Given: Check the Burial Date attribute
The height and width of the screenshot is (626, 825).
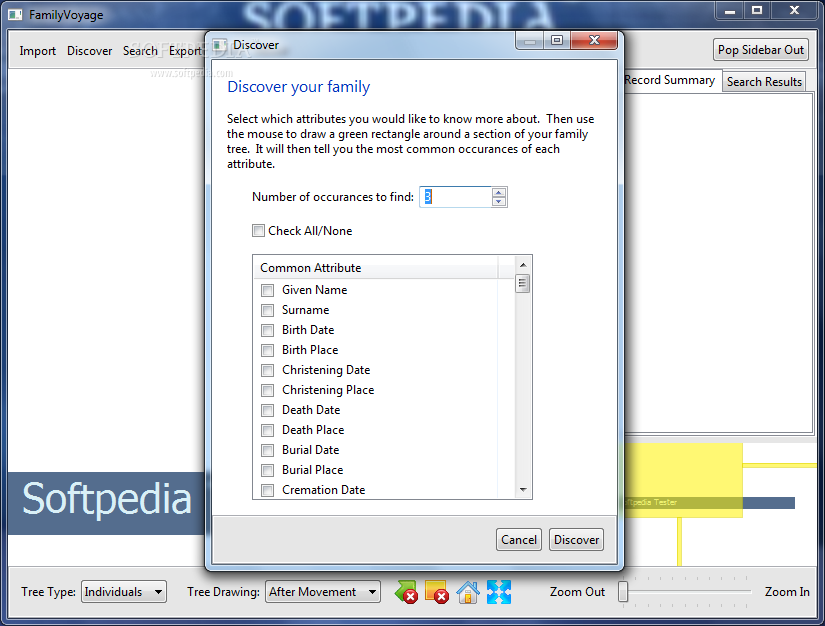Looking at the screenshot, I should pyautogui.click(x=267, y=450).
